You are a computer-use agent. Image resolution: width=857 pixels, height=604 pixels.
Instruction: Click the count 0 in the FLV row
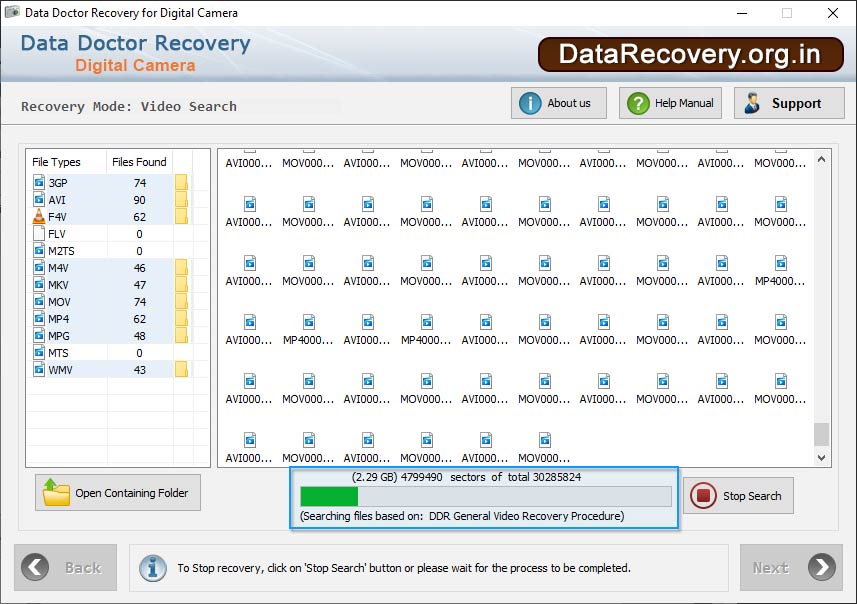click(x=139, y=234)
